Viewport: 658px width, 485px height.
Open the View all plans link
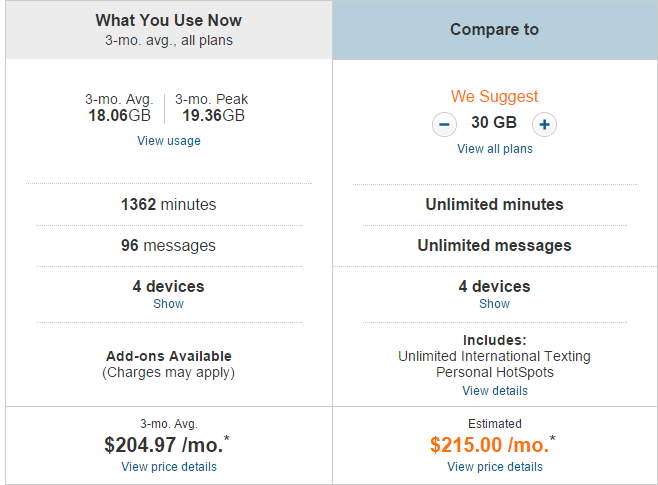[x=495, y=149]
